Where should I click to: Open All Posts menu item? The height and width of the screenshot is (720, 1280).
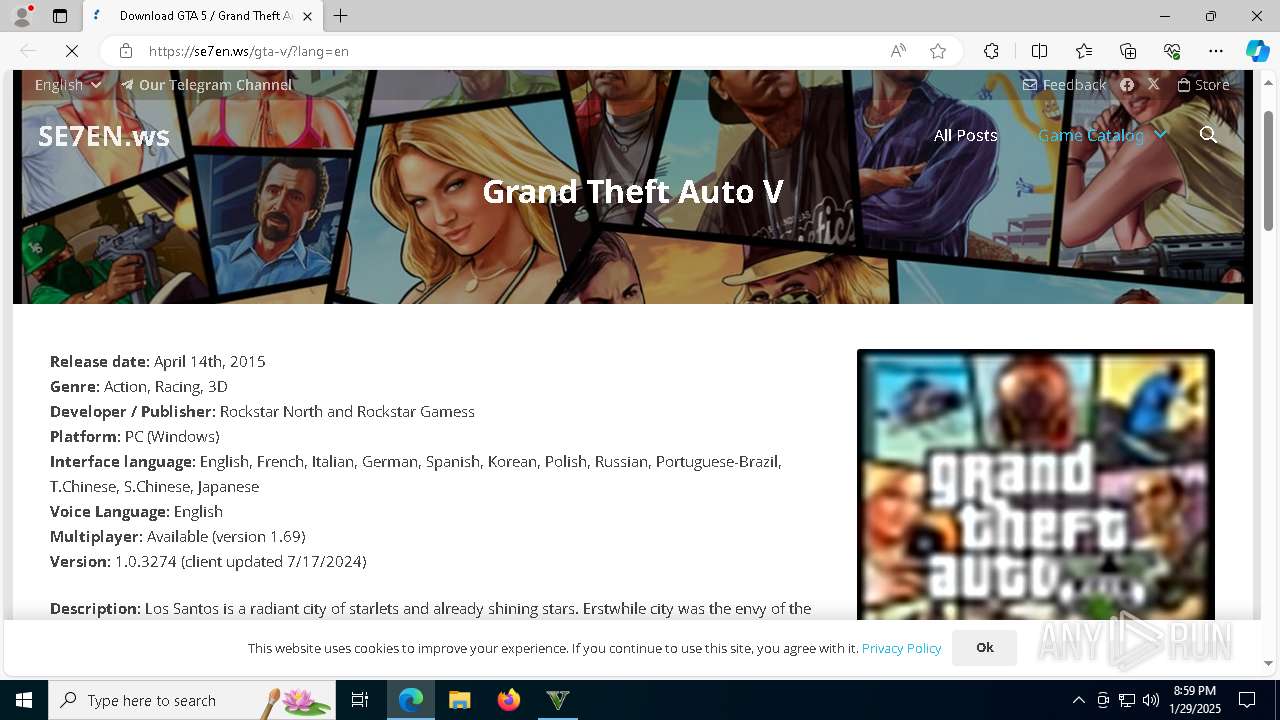965,135
